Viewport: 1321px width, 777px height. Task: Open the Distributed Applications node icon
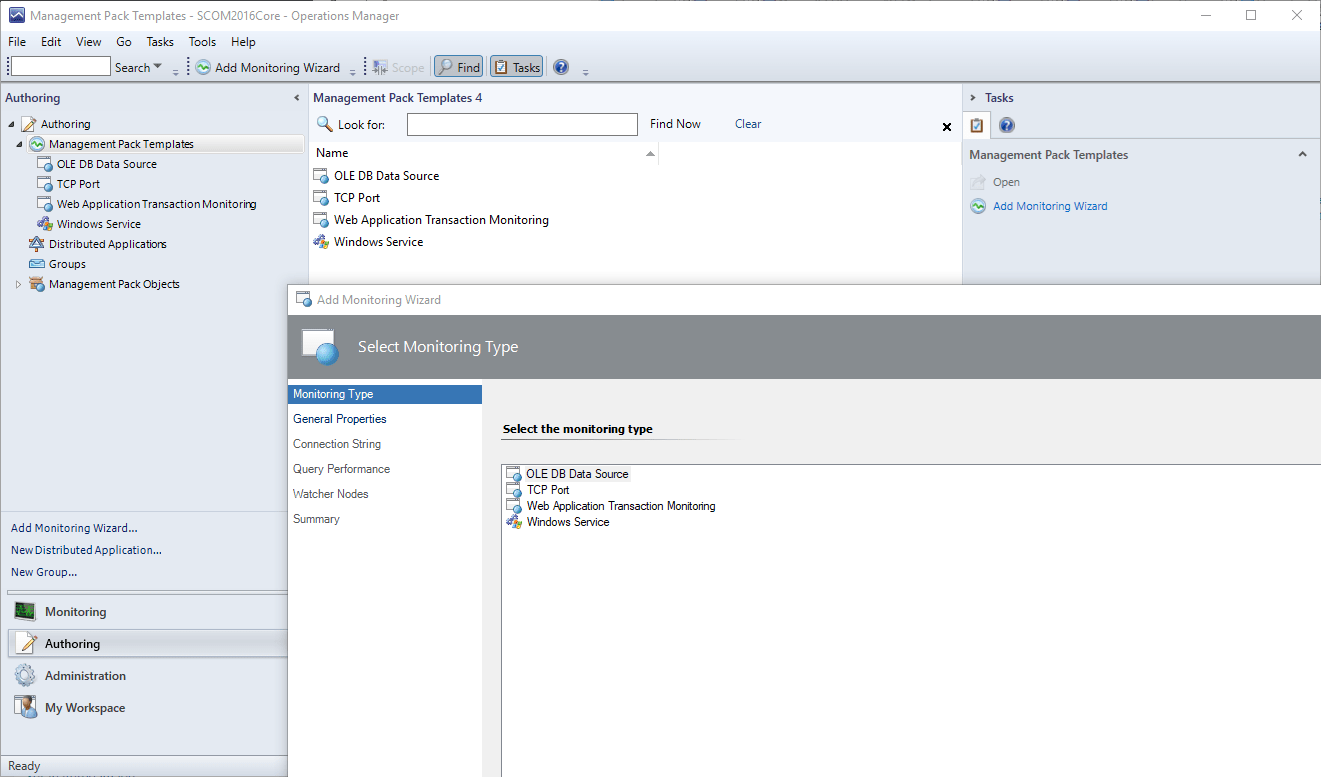click(37, 244)
